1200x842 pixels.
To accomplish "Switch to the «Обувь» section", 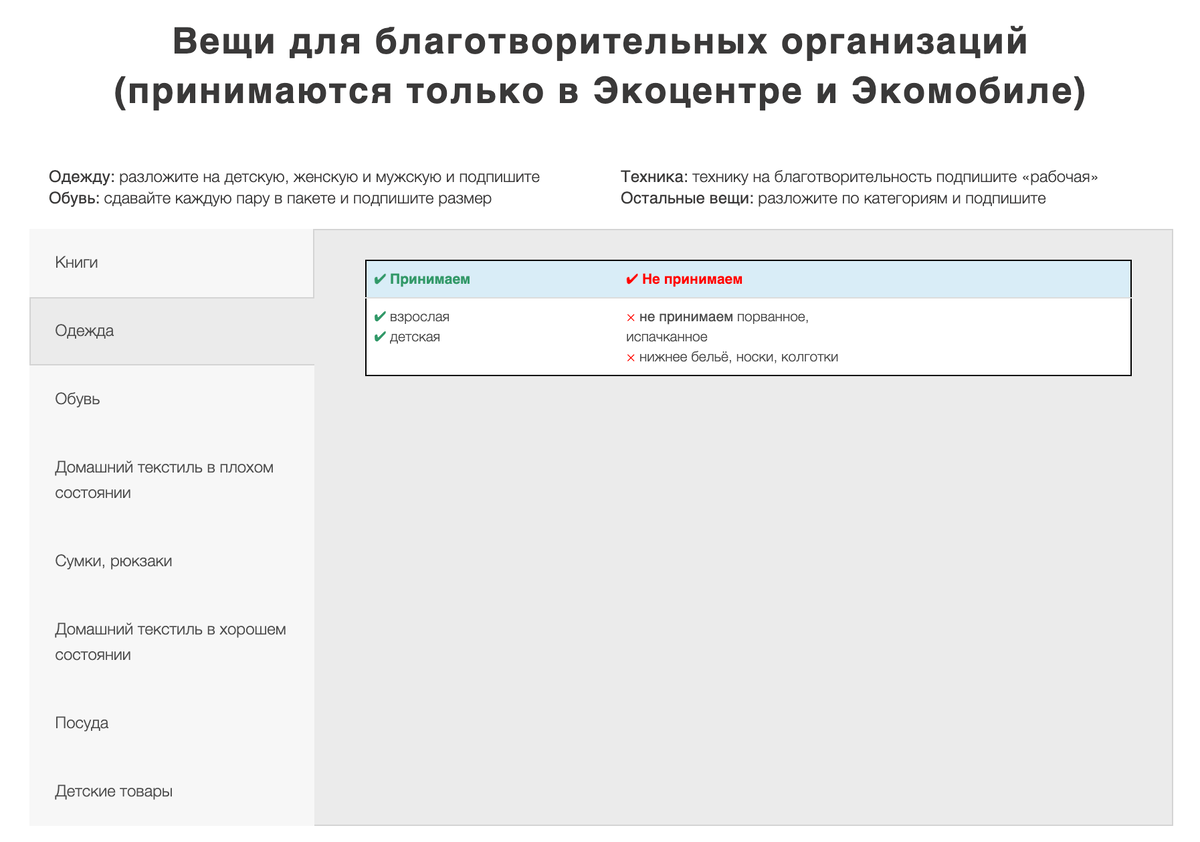I will (78, 398).
